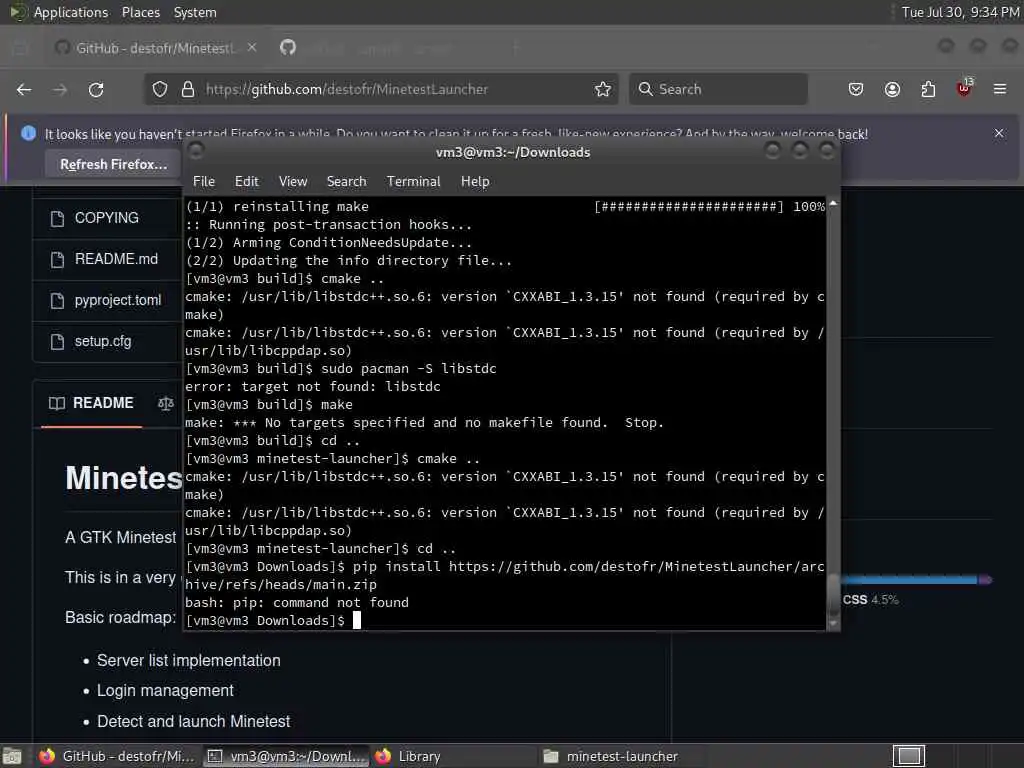Click the 'Server list implementation' bullet text
The width and height of the screenshot is (1024, 768).
click(x=189, y=661)
